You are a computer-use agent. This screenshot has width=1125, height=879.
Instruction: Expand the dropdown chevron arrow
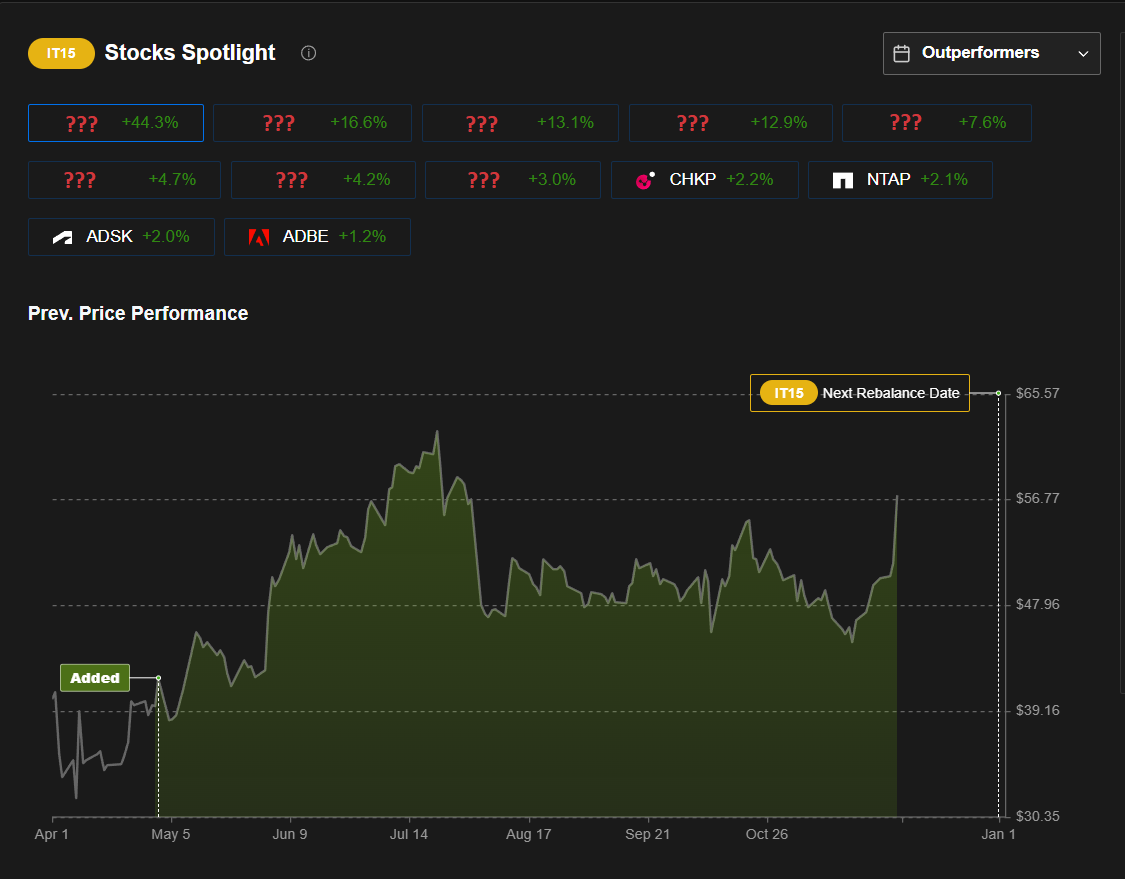[x=1083, y=54]
